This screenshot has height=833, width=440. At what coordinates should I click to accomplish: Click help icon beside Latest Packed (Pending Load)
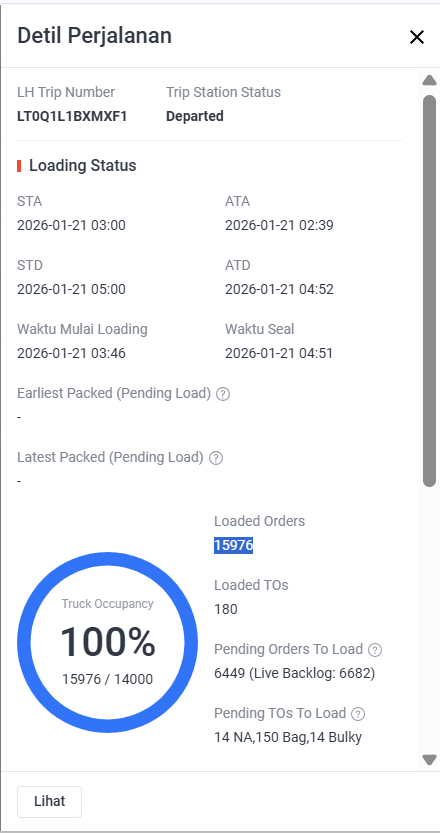(216, 458)
